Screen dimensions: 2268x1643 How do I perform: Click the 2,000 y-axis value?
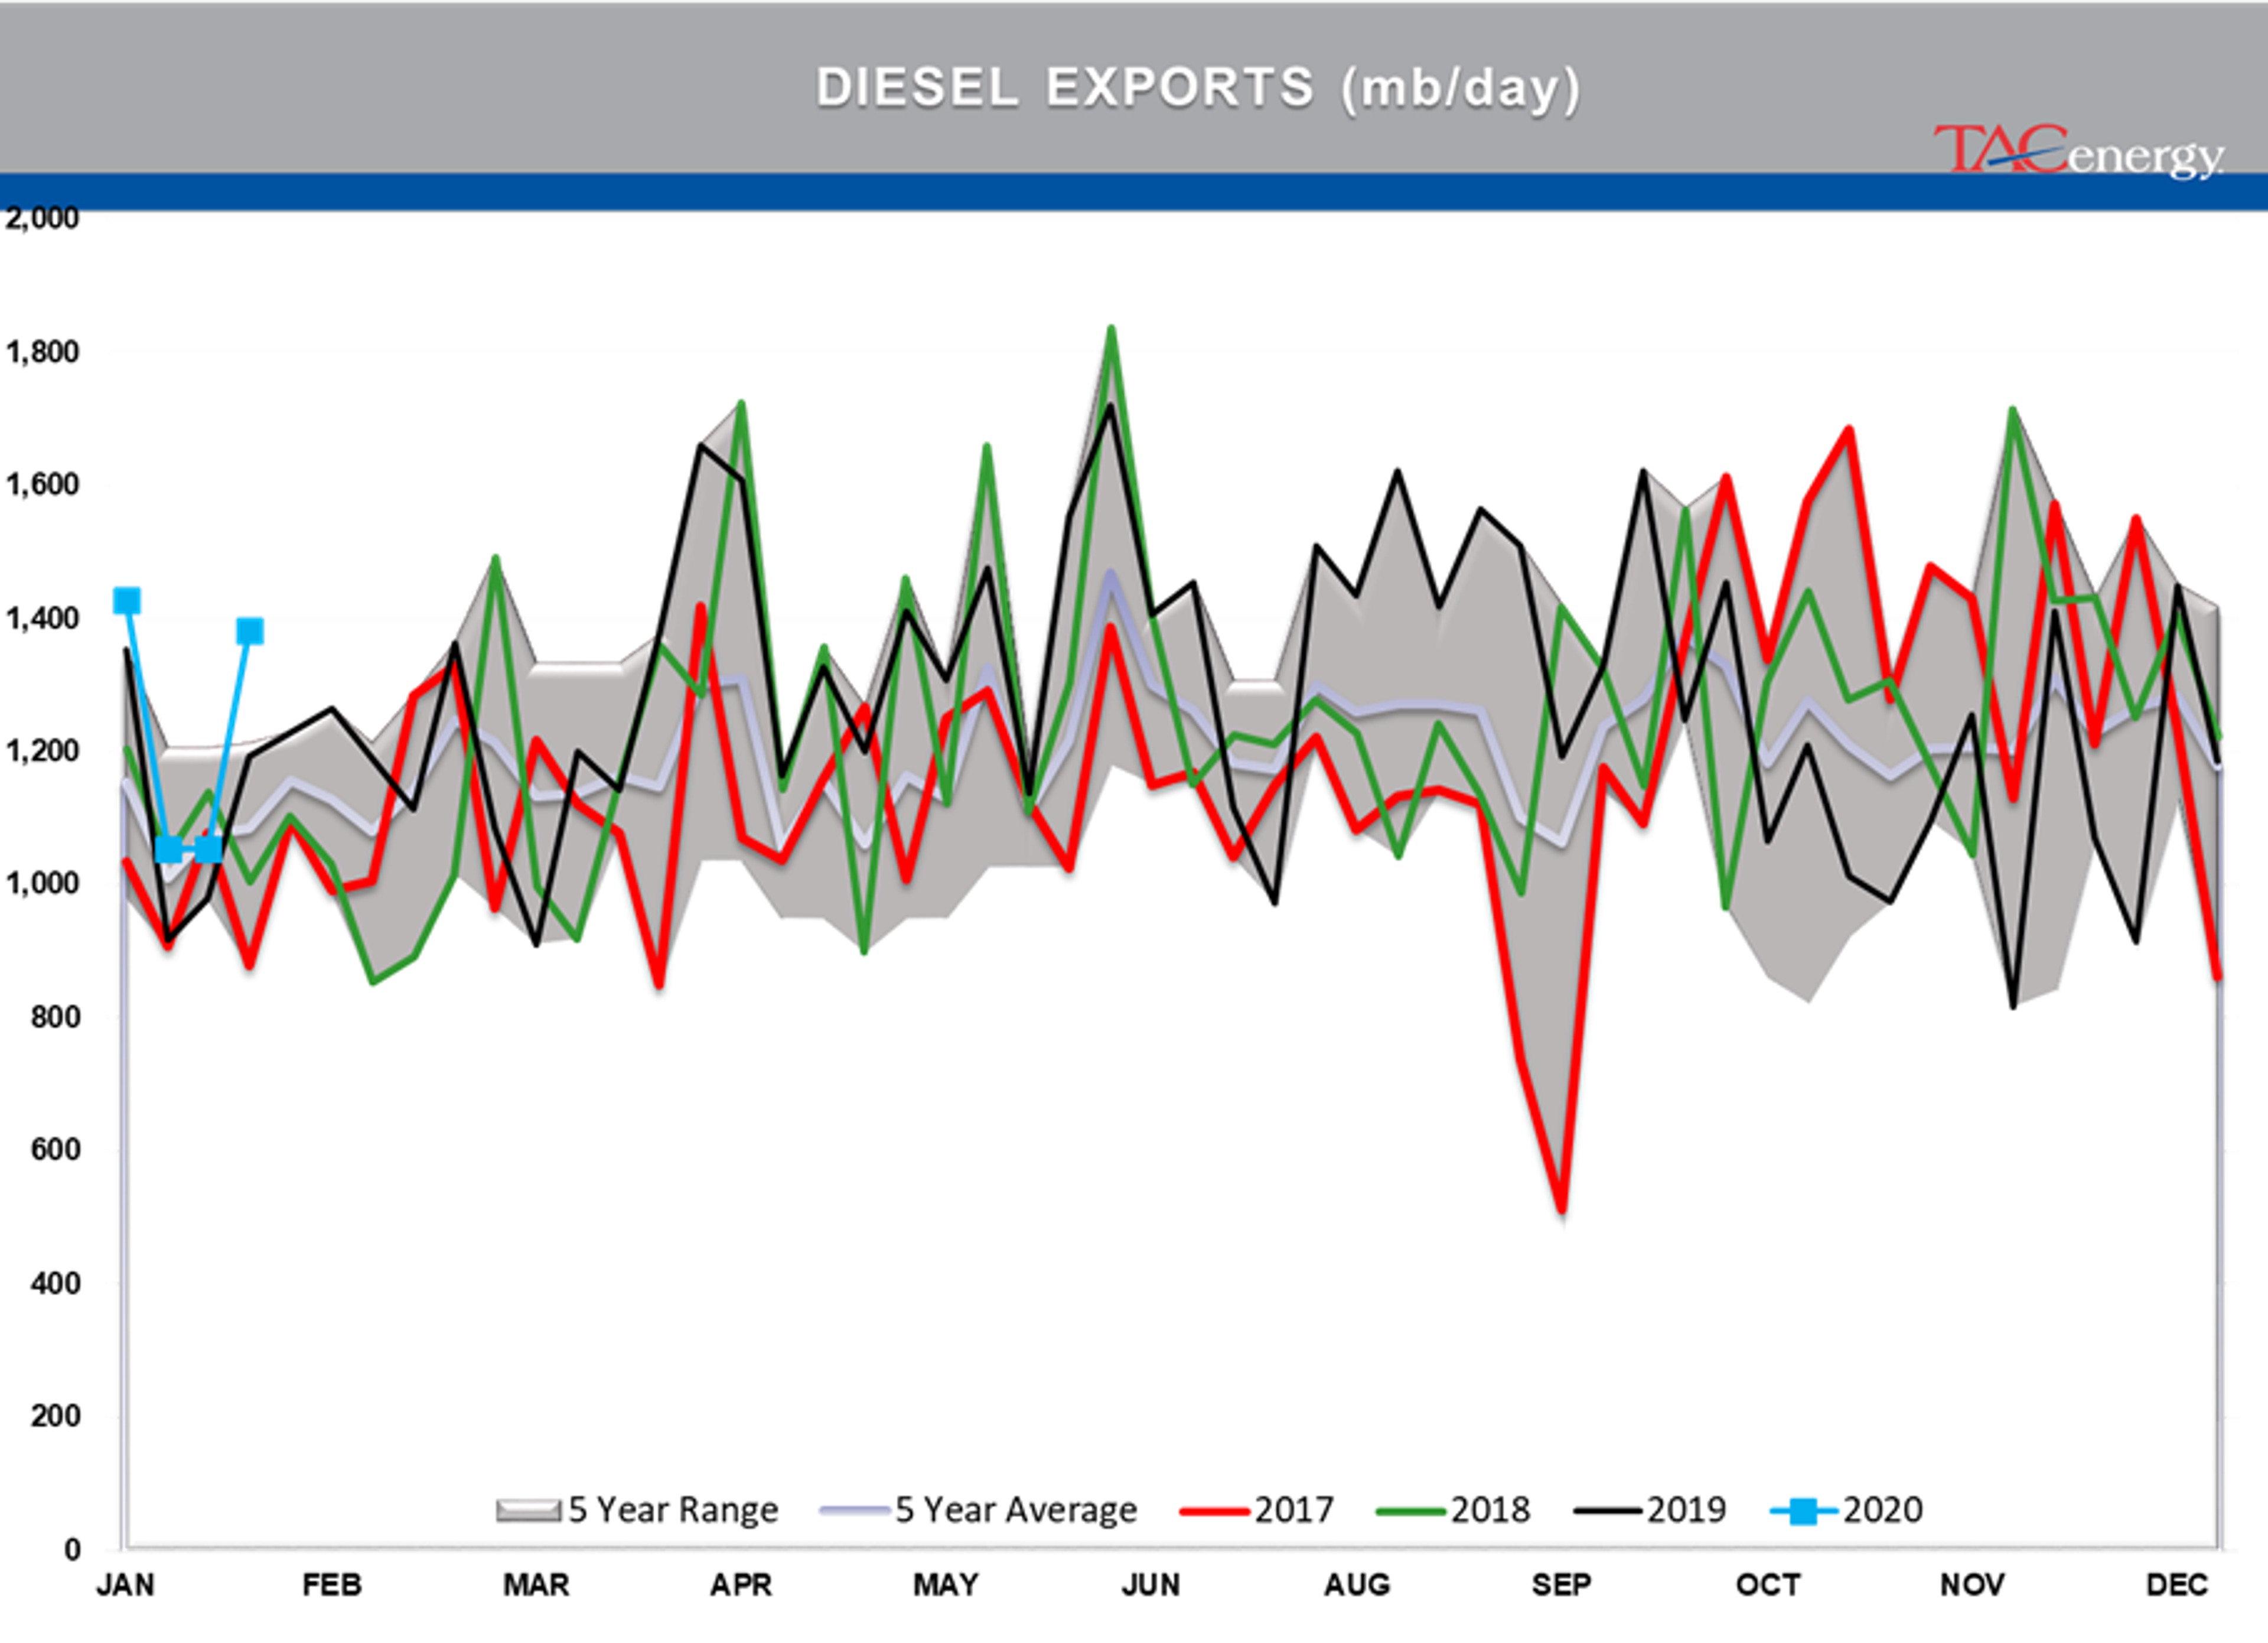click(x=42, y=218)
